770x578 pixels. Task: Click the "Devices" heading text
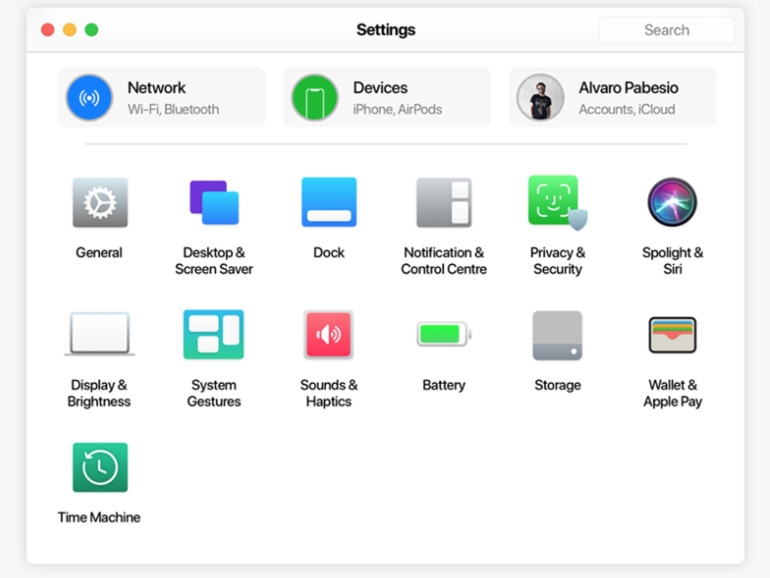(380, 87)
